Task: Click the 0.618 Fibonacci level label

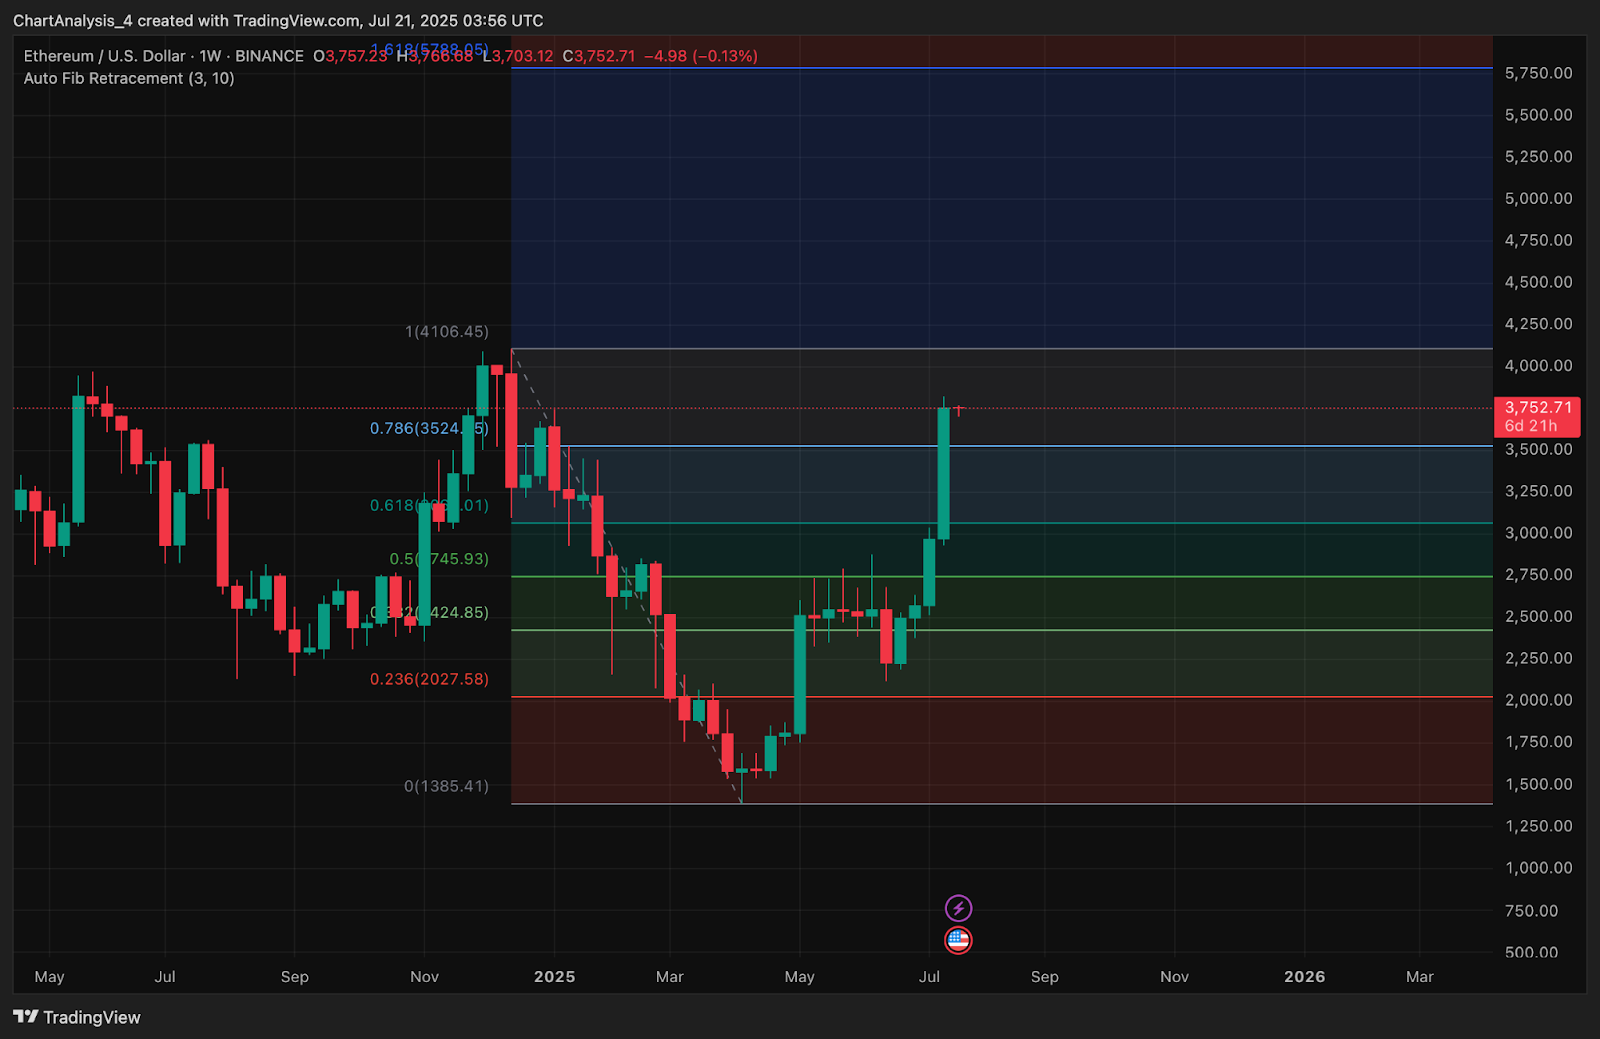Action: click(x=429, y=505)
